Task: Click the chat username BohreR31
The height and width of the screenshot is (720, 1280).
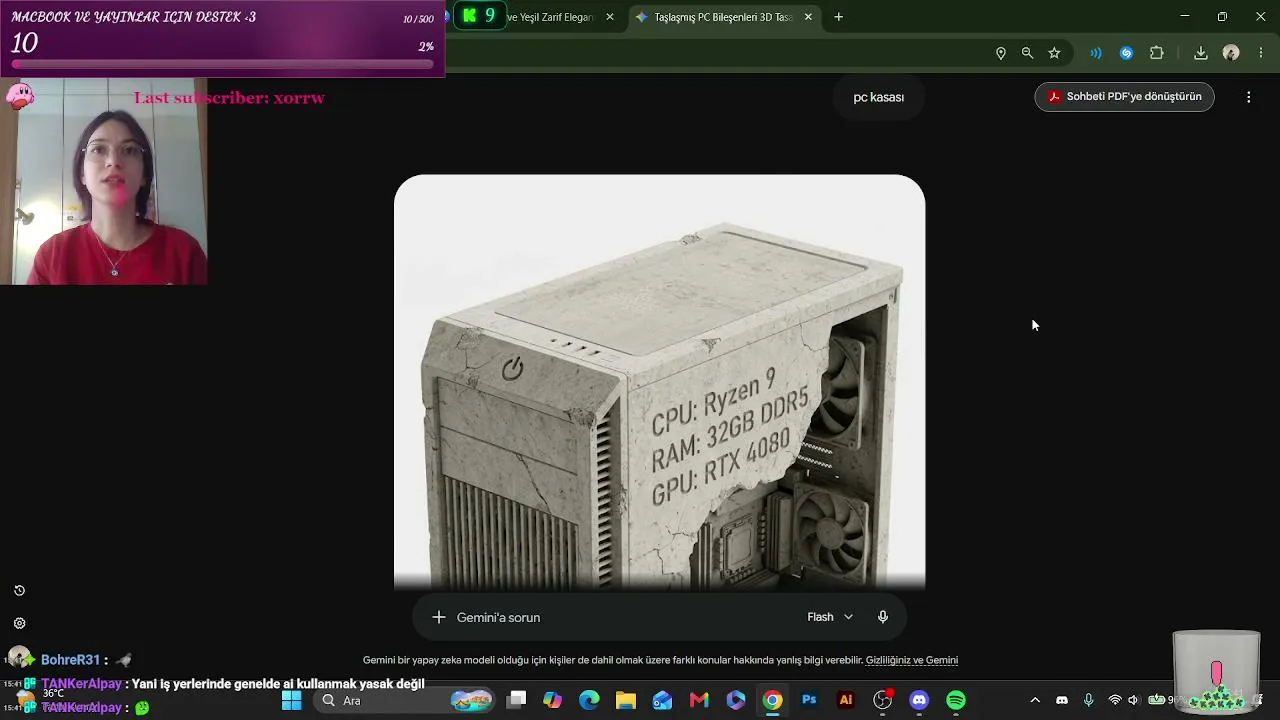Action: tap(70, 660)
